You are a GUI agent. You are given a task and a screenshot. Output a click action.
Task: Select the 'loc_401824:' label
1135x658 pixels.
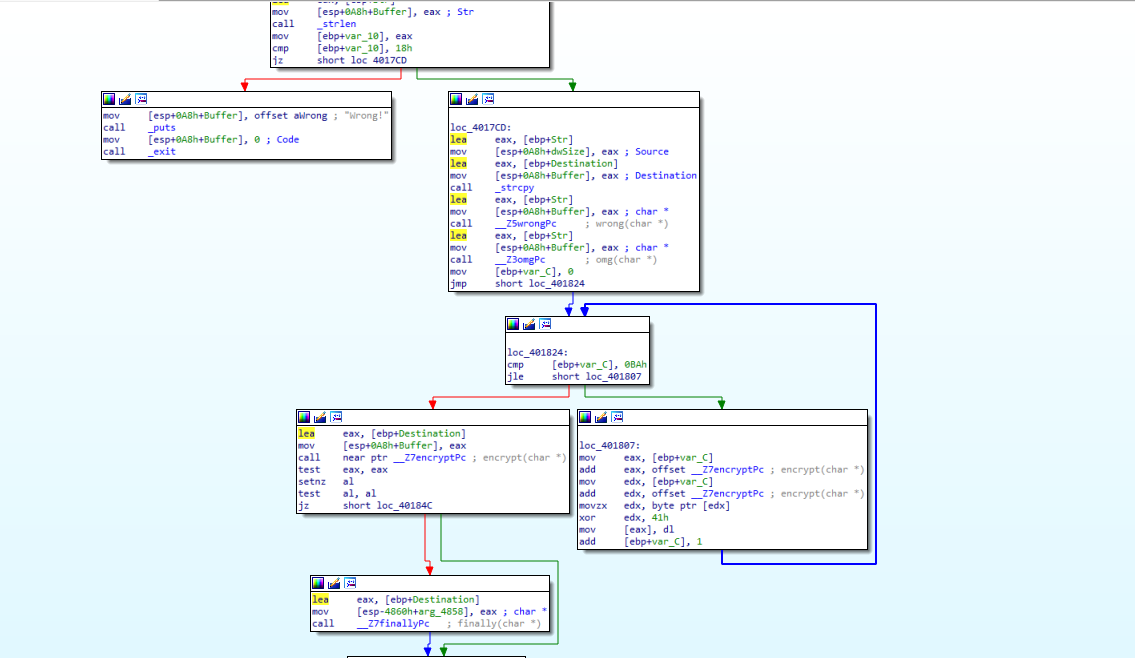(538, 353)
